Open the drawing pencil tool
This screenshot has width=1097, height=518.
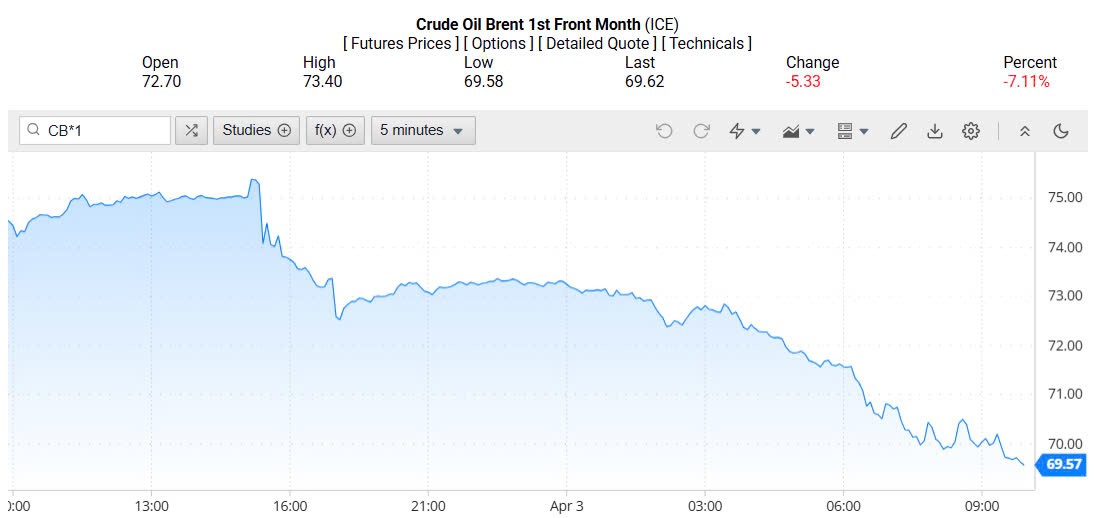click(x=898, y=131)
